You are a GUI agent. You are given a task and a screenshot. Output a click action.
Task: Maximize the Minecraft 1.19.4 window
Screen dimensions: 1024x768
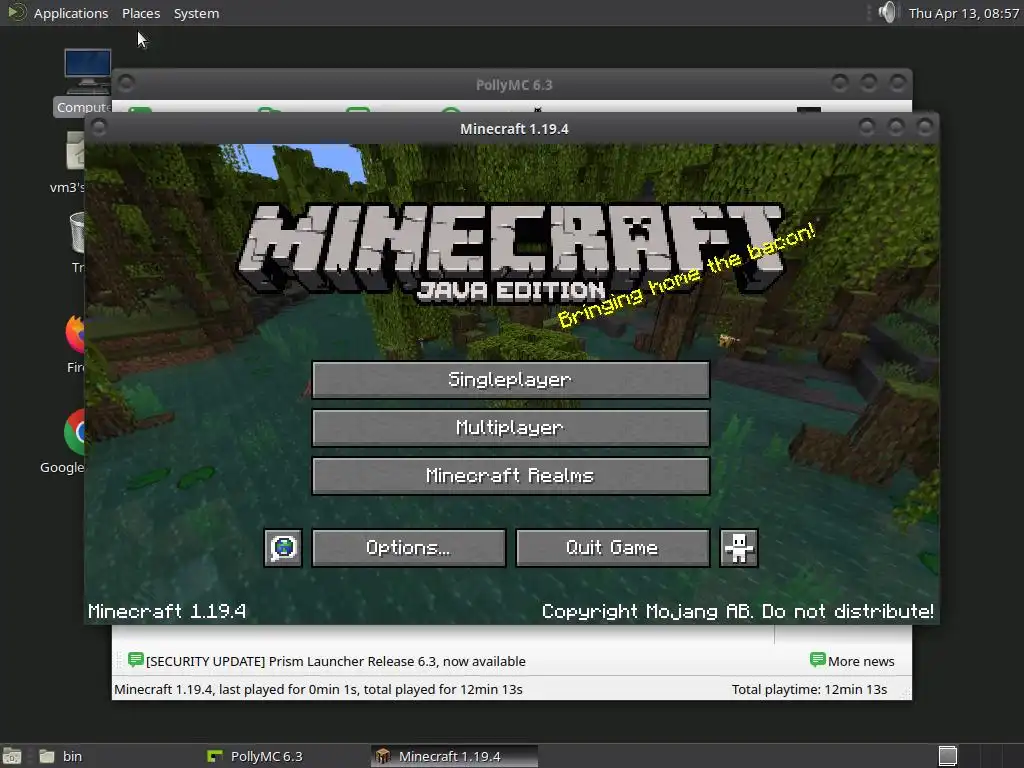tap(896, 127)
